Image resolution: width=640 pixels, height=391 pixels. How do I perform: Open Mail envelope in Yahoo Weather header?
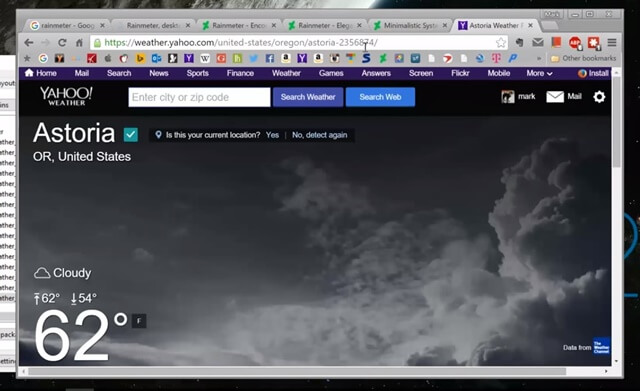[564, 97]
